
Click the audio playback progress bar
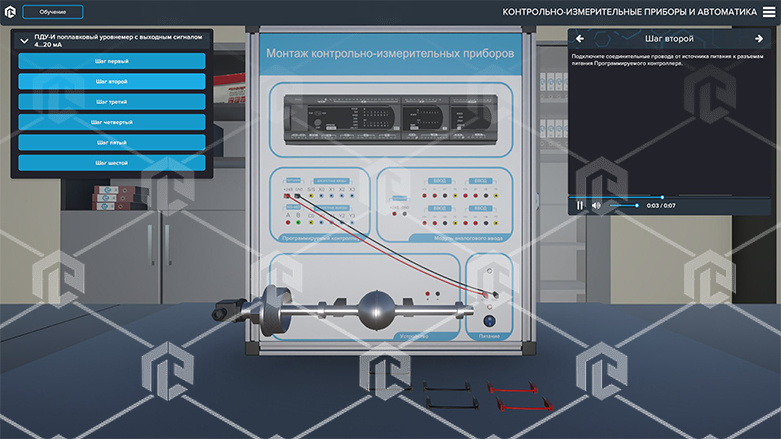pyautogui.click(x=650, y=197)
